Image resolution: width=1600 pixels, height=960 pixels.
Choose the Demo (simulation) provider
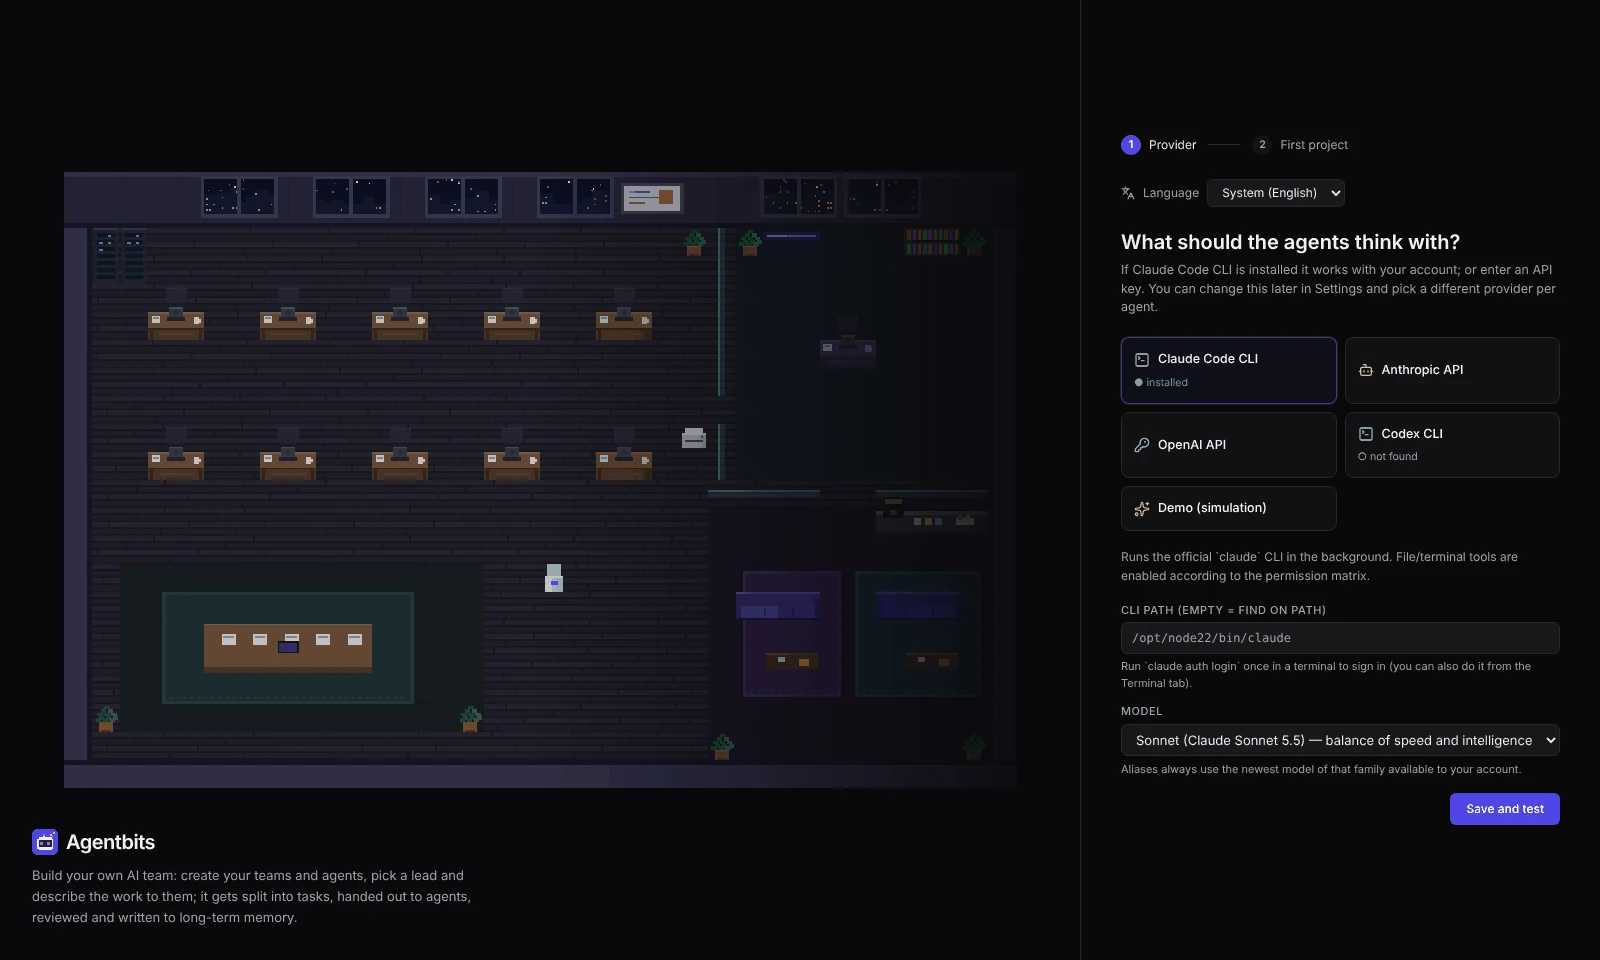click(x=1228, y=508)
